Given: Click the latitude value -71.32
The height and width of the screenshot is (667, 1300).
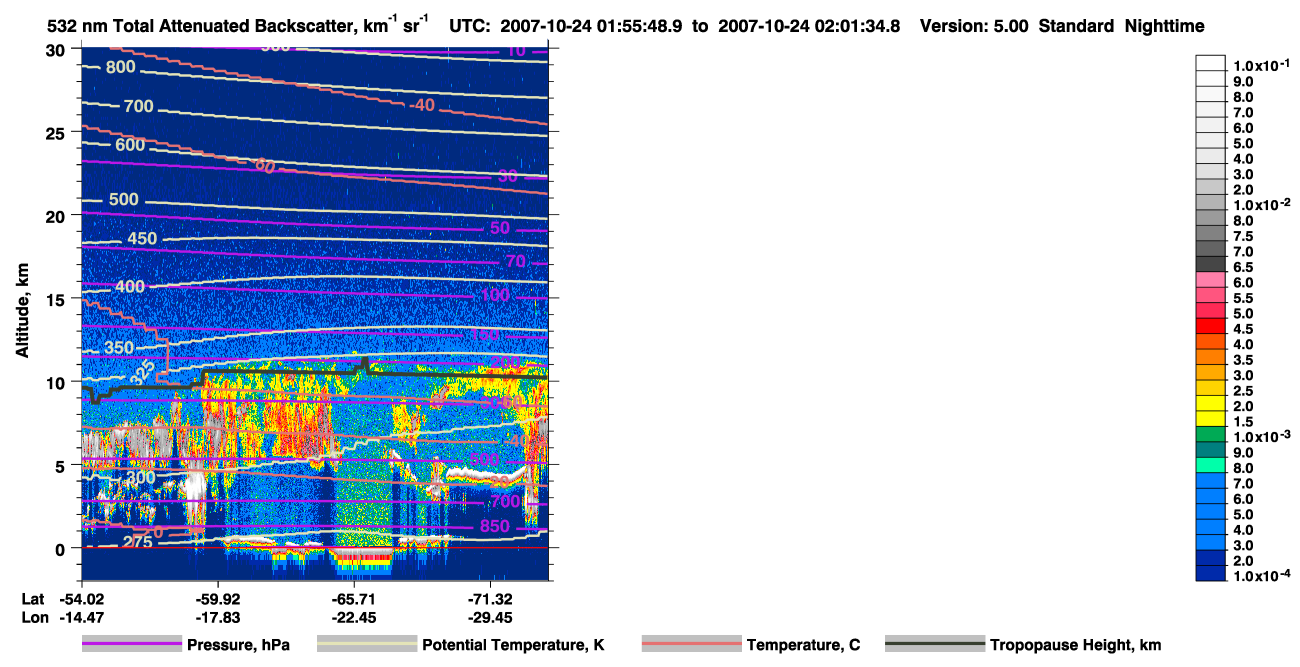Looking at the screenshot, I should coord(492,598).
